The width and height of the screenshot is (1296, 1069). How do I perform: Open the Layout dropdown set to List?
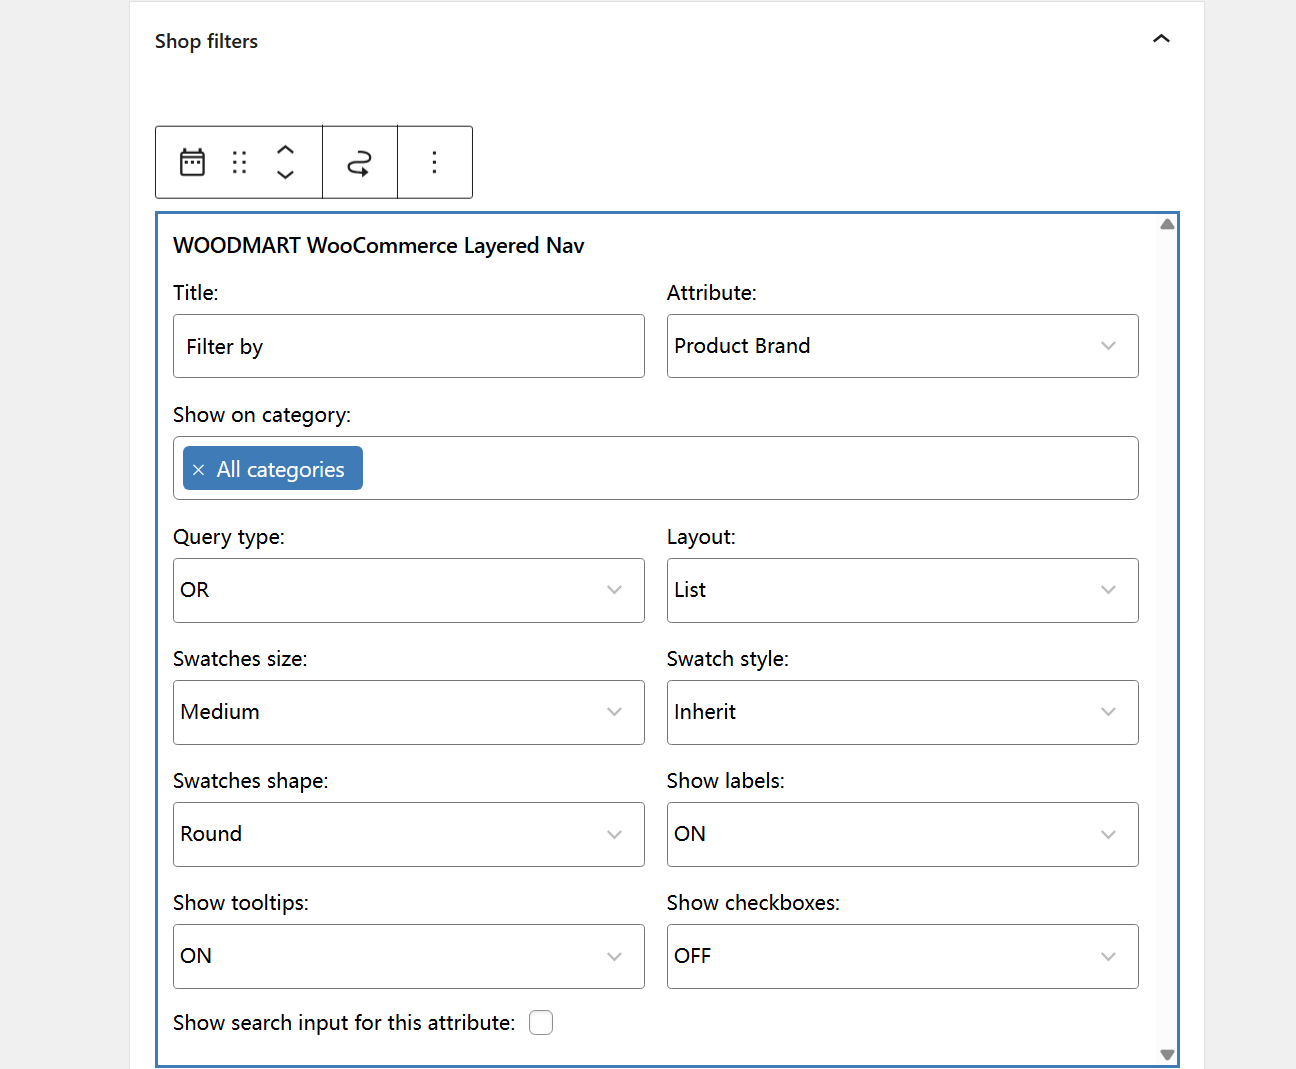[902, 590]
